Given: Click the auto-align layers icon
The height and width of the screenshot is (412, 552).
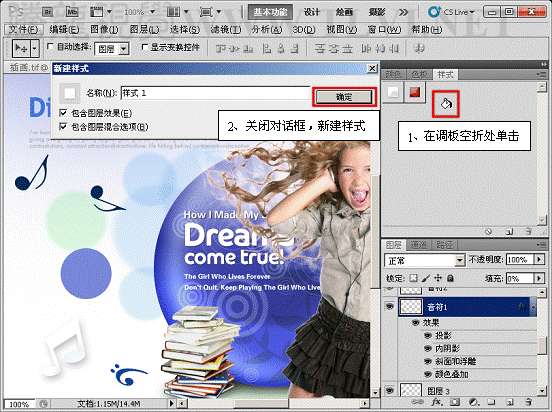Looking at the screenshot, I should 419,48.
